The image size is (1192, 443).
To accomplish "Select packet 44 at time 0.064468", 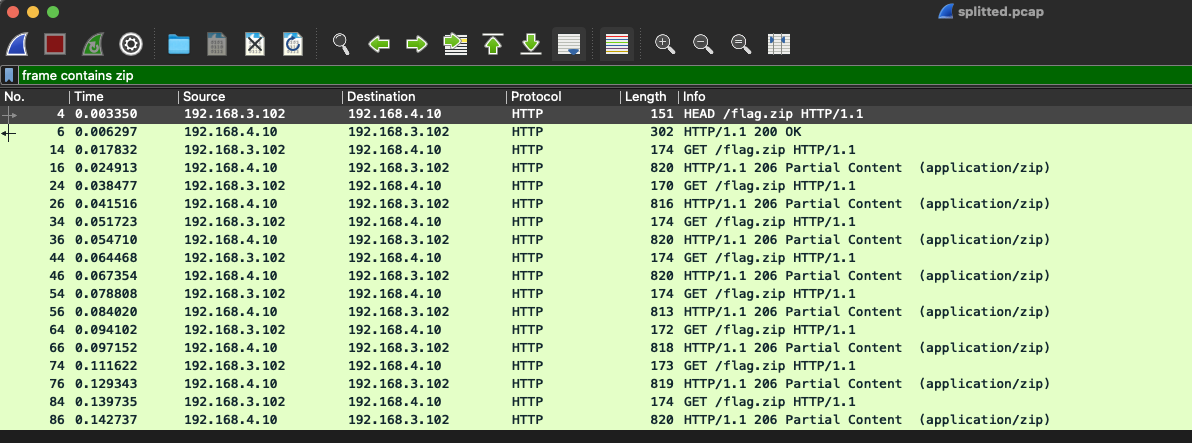I will coord(596,258).
